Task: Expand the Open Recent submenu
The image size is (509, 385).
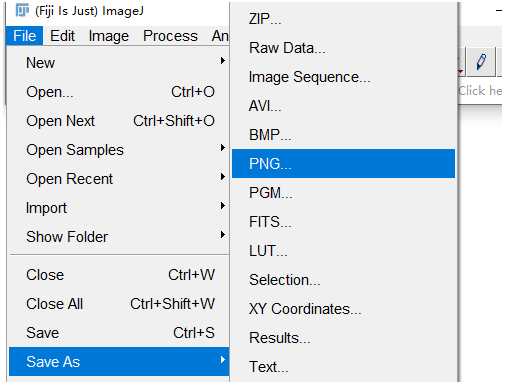Action: [119, 179]
